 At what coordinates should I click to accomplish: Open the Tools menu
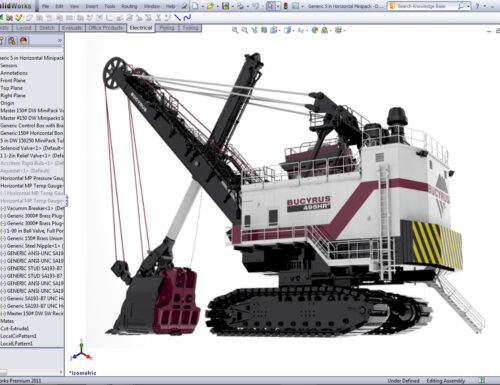click(110, 6)
